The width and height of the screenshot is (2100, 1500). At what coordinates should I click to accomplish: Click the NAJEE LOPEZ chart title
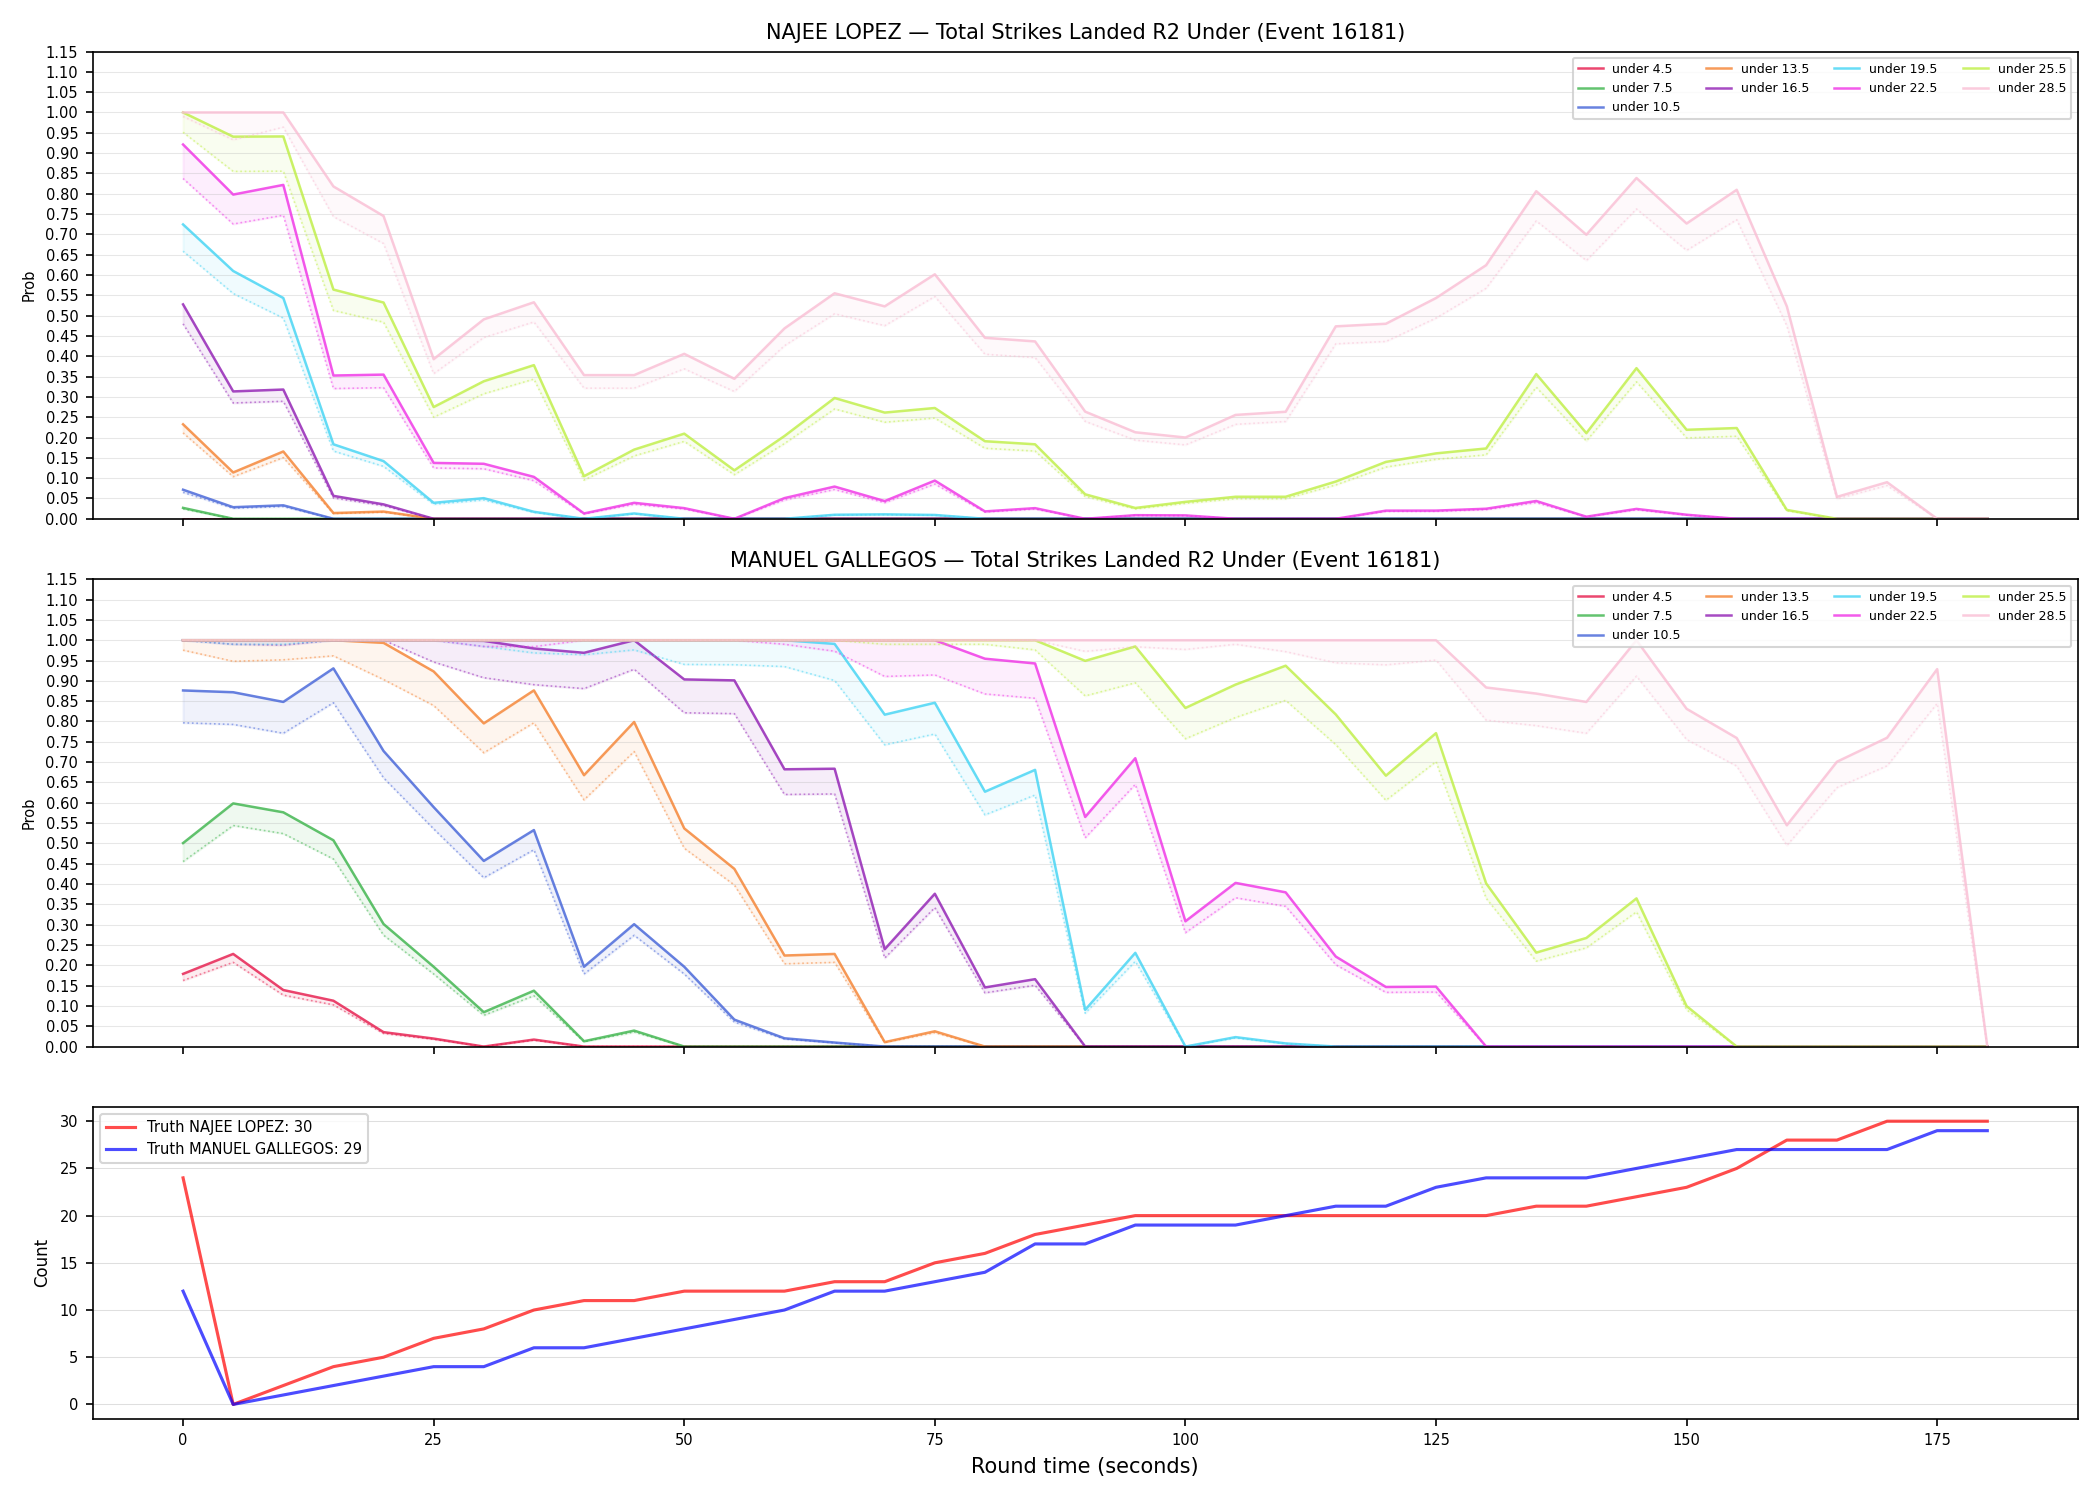(1085, 32)
